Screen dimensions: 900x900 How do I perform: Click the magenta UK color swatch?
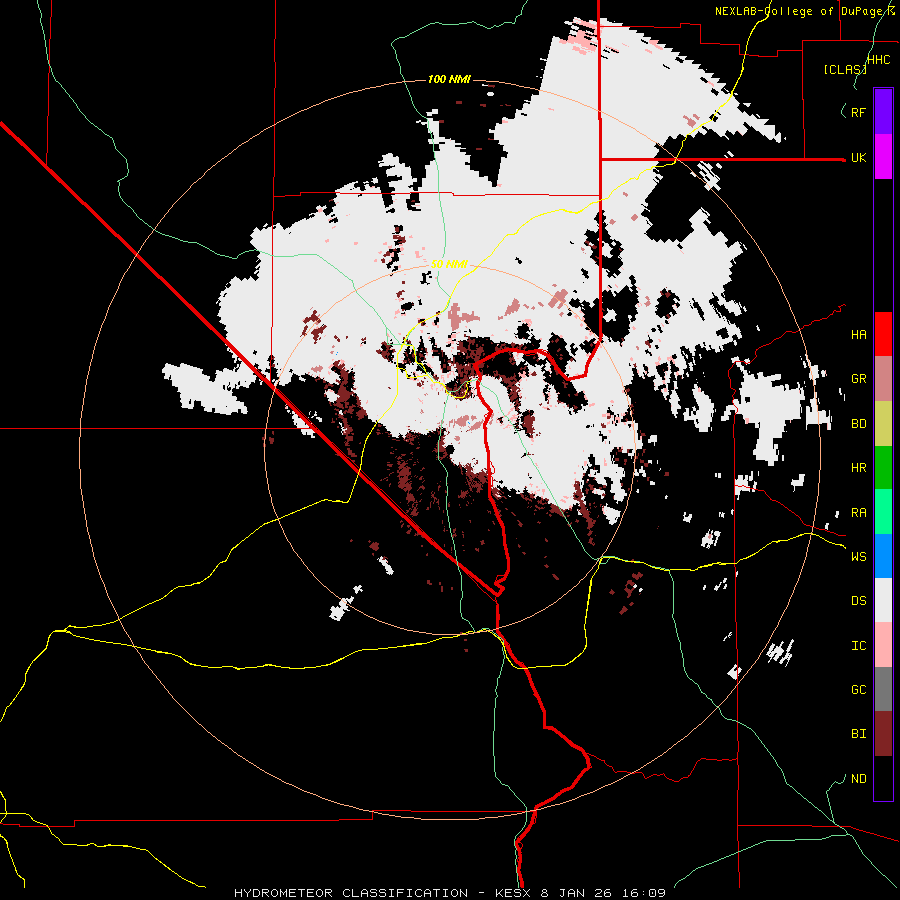tap(883, 157)
